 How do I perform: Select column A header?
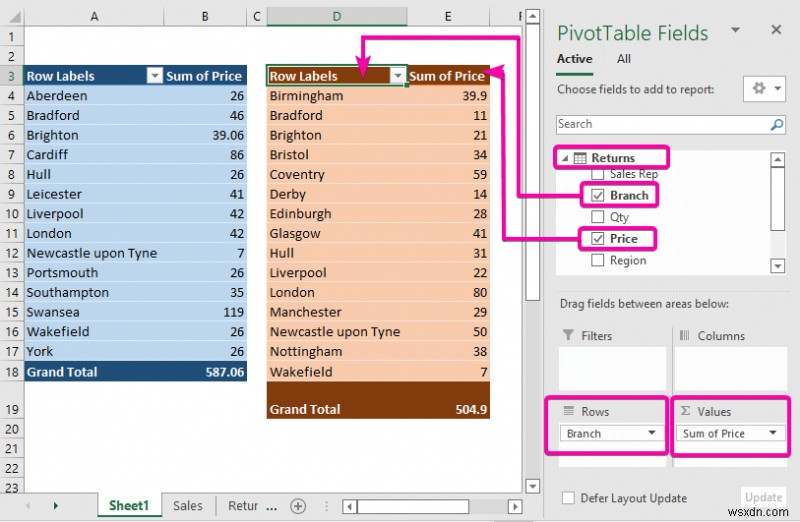(x=94, y=16)
